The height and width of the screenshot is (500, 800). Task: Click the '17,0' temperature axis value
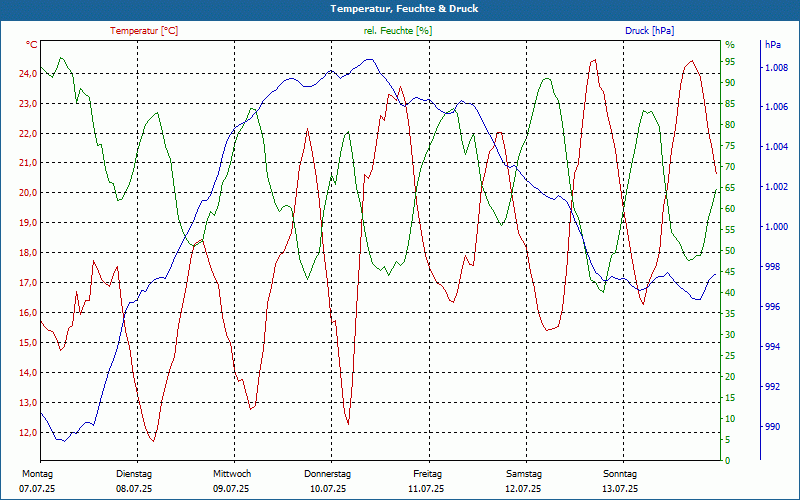coord(28,283)
